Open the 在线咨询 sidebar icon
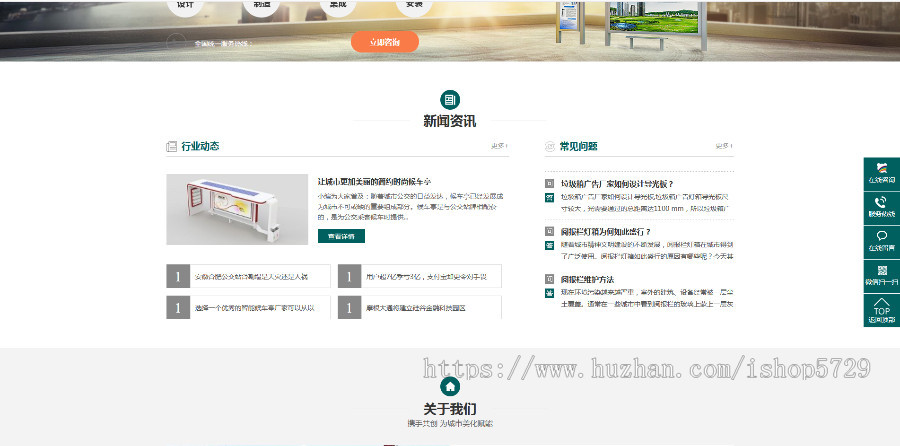This screenshot has width=900, height=446. 882,174
